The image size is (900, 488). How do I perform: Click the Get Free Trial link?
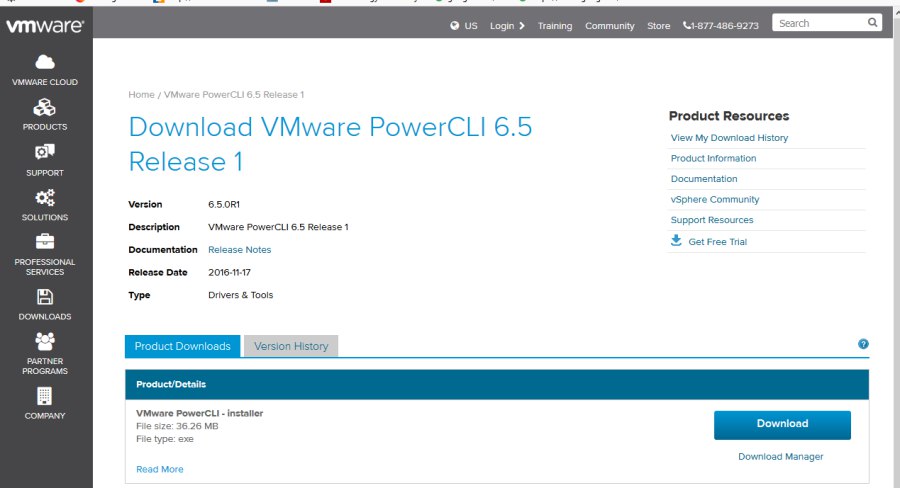click(717, 242)
